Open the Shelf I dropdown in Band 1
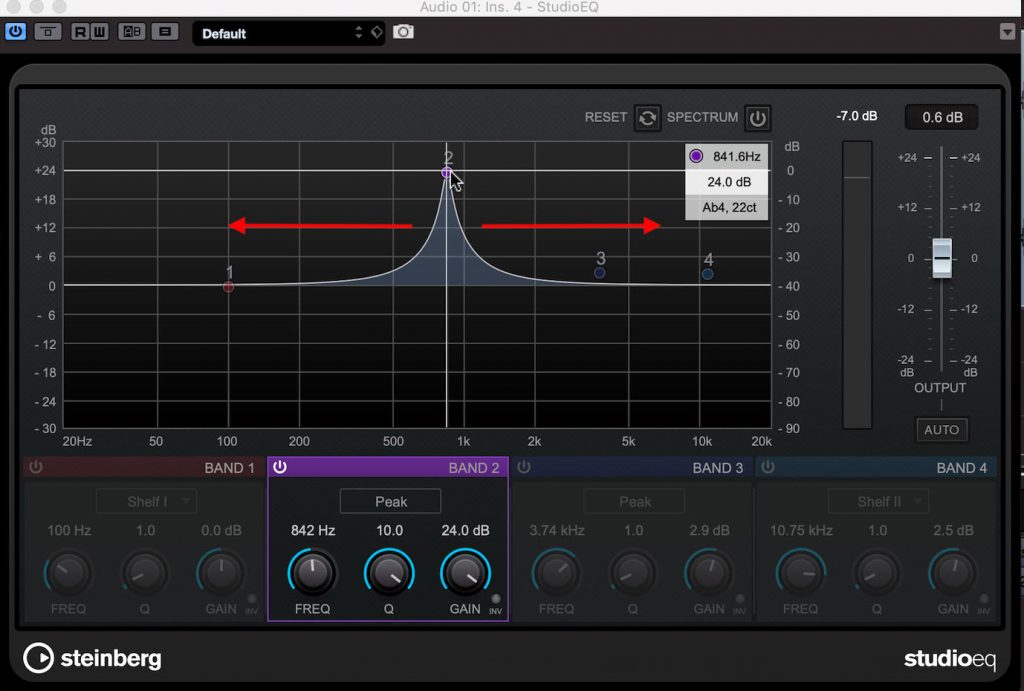 pos(146,501)
